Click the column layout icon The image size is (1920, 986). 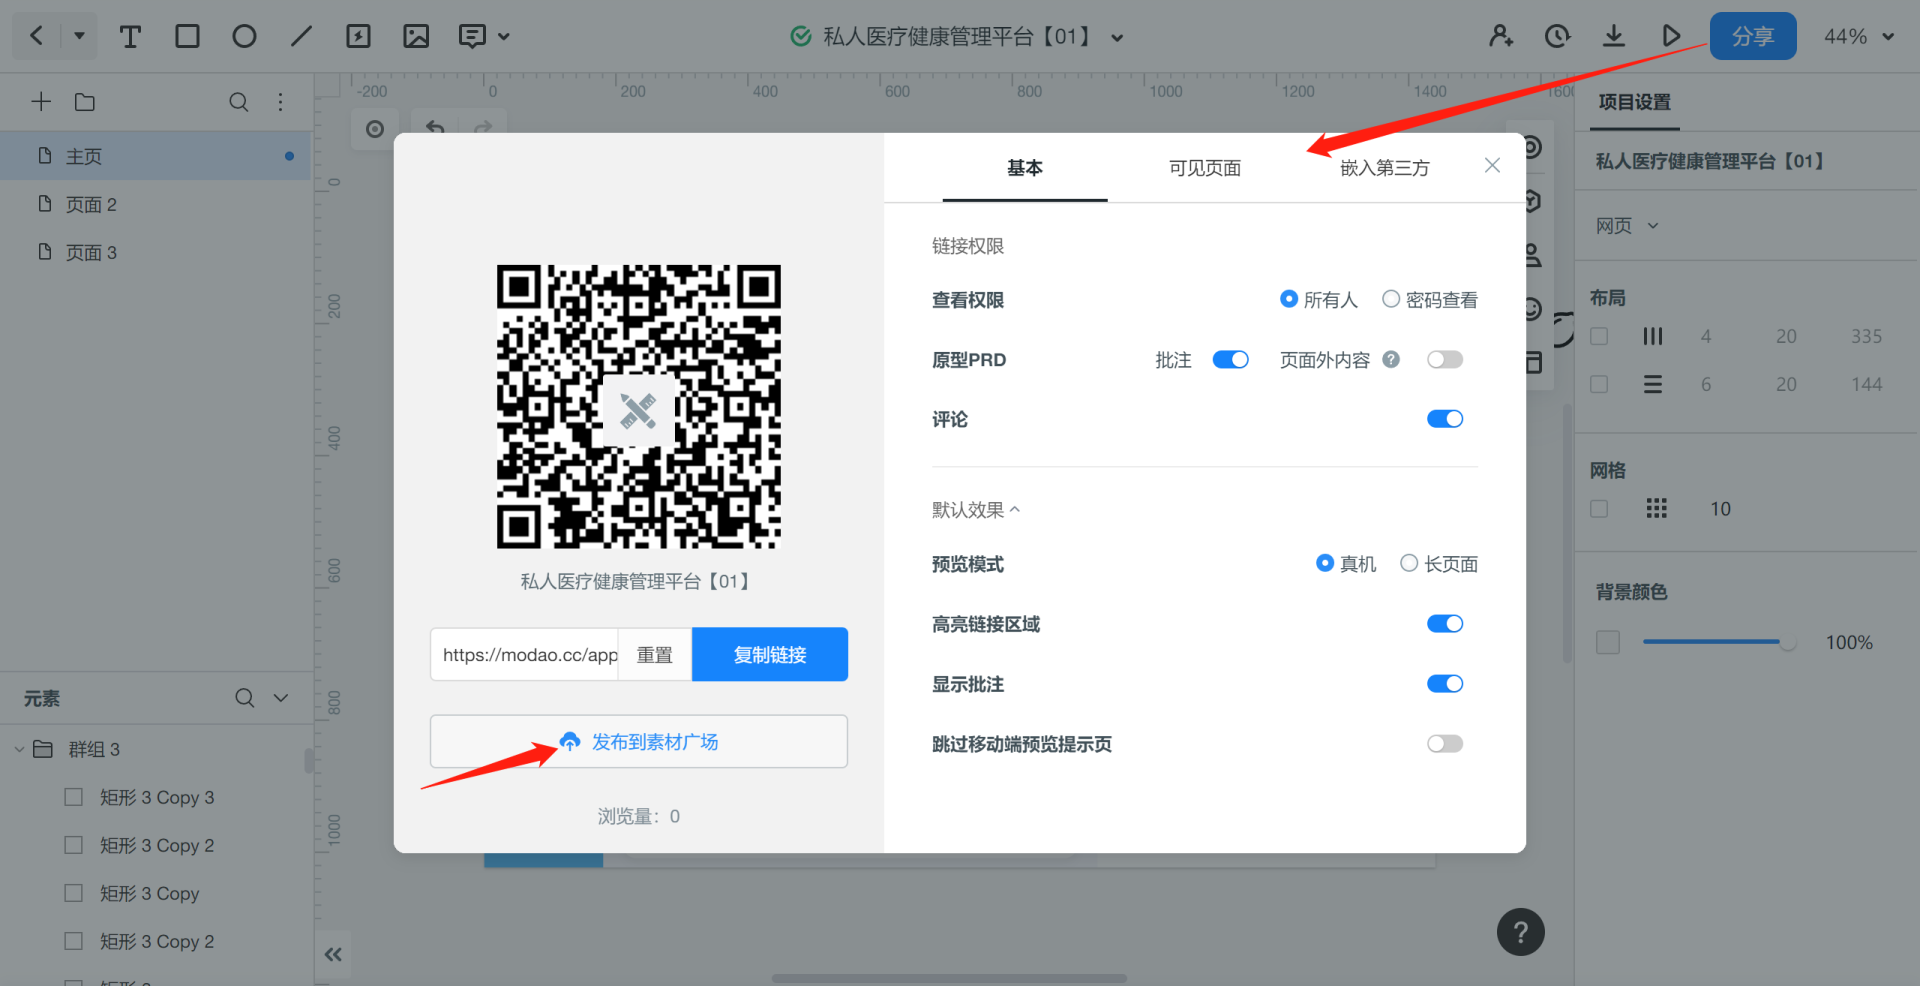click(x=1653, y=336)
